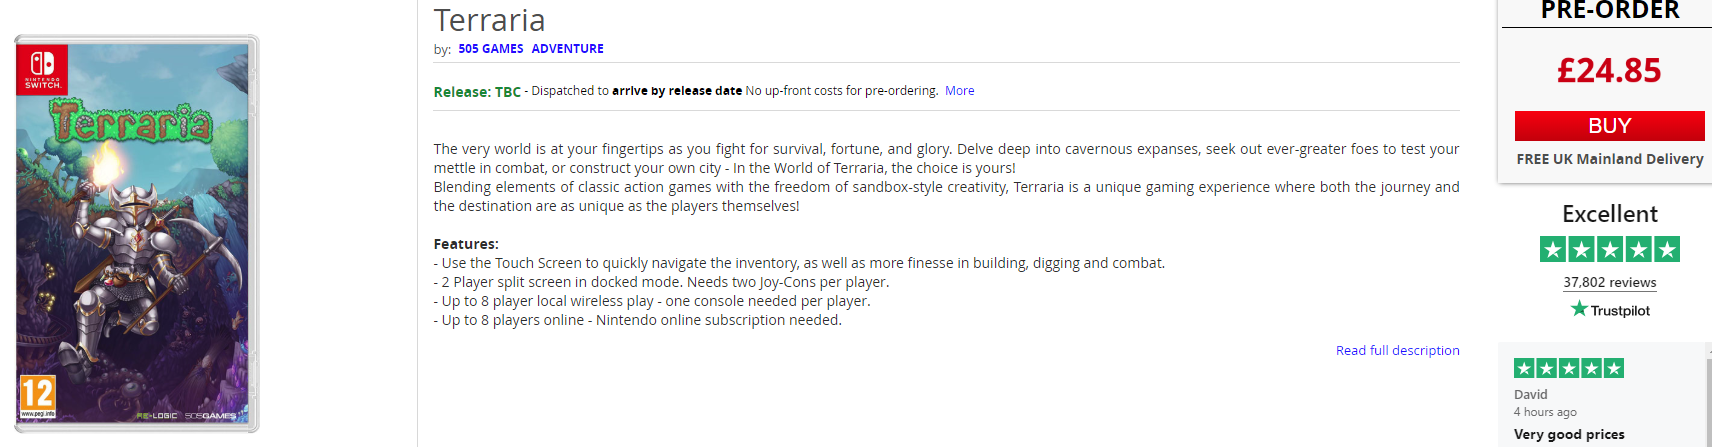Click the £24.85 price
The width and height of the screenshot is (1712, 447).
(x=1608, y=71)
